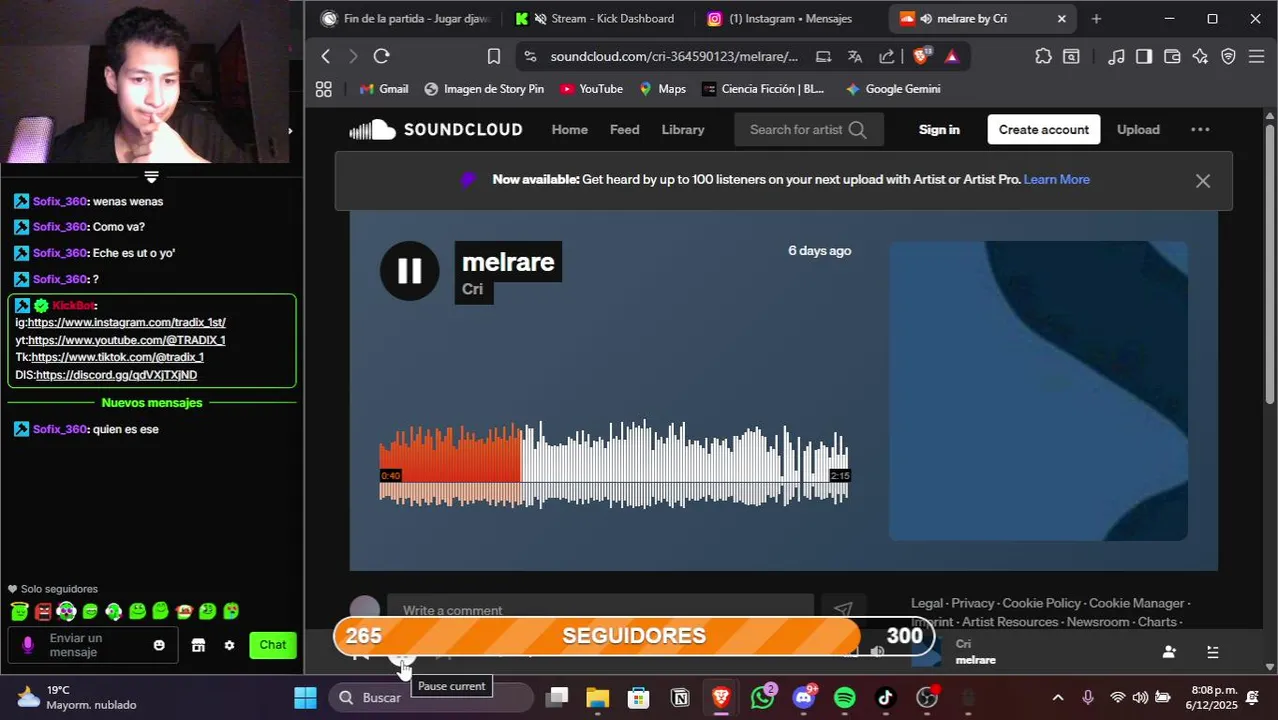Dismiss the Now available banner
This screenshot has width=1278, height=720.
[x=1203, y=181]
